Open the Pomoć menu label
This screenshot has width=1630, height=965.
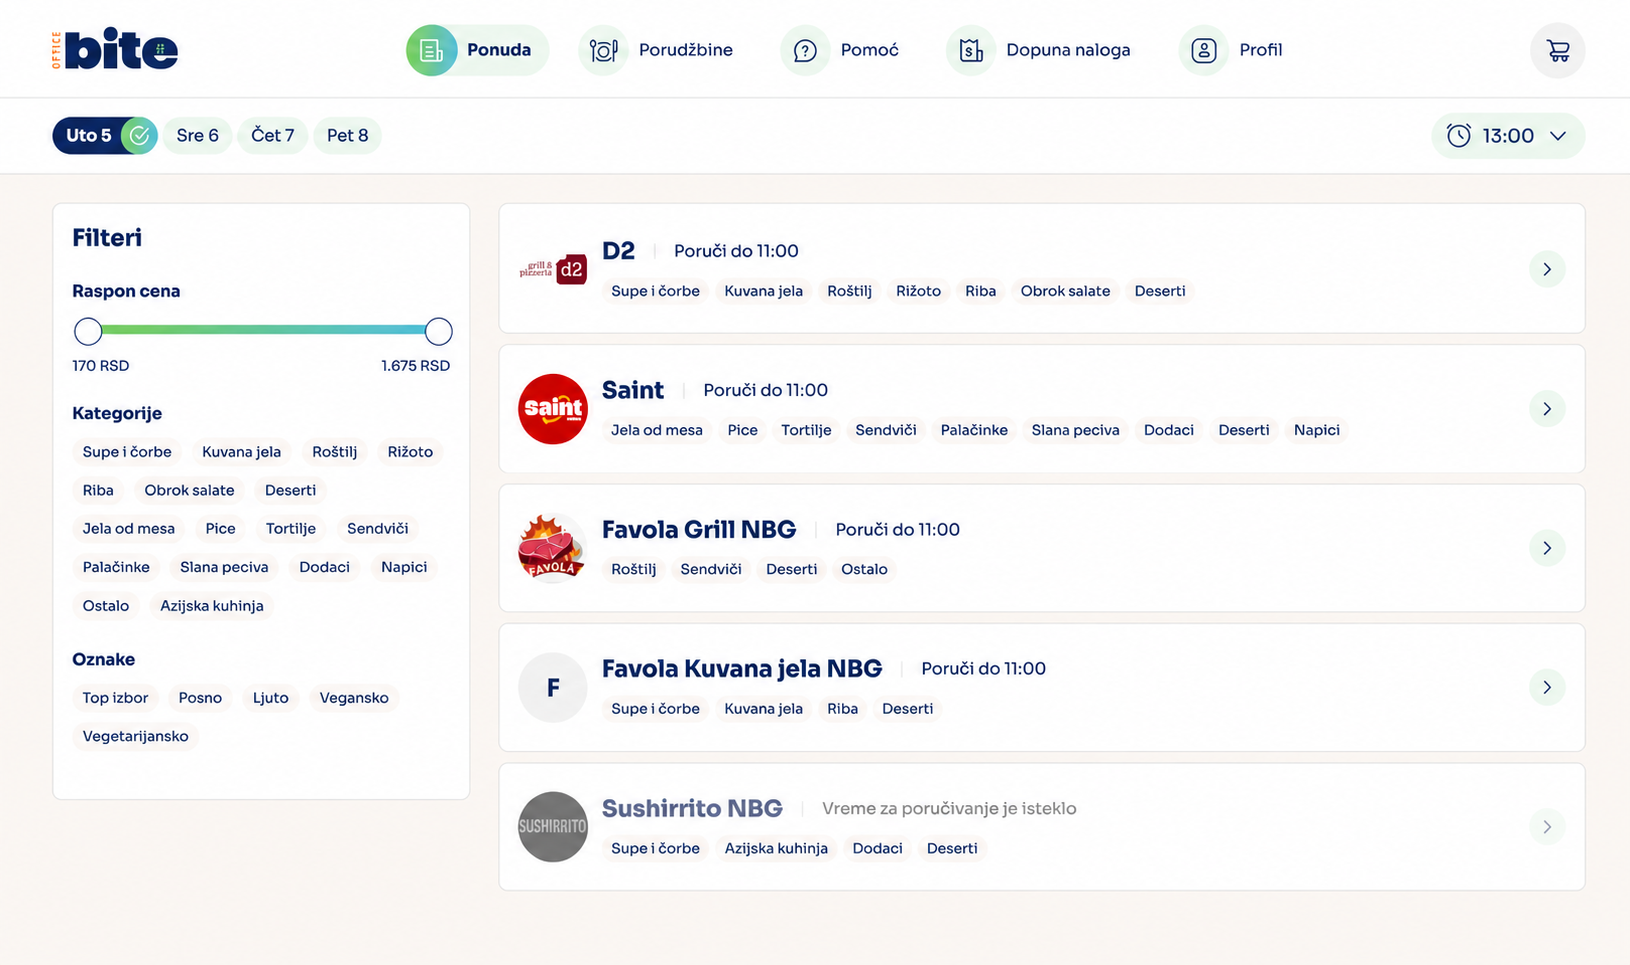[x=870, y=50]
